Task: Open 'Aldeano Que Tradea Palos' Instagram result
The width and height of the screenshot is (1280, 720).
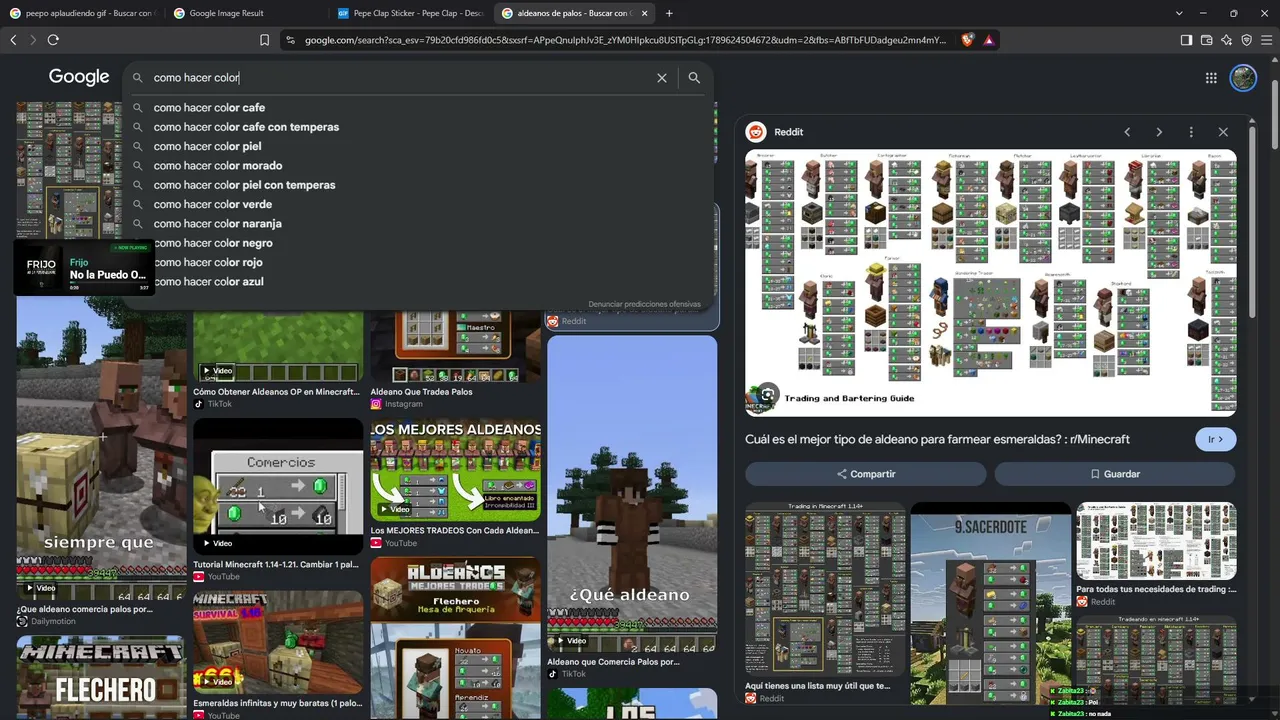Action: 455,346
